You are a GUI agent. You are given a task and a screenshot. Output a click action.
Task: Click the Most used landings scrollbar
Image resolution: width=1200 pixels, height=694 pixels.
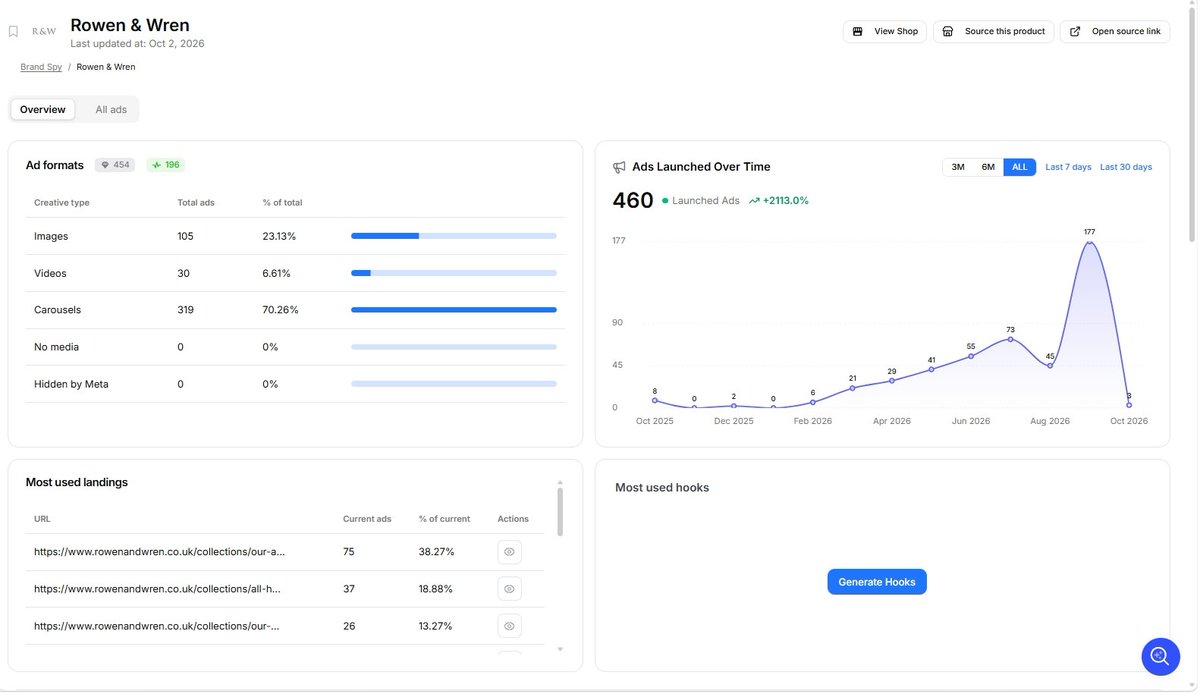point(560,511)
